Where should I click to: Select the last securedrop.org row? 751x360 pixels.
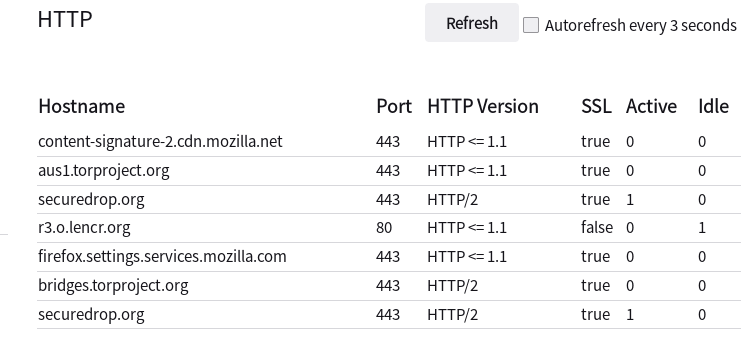[x=389, y=315]
